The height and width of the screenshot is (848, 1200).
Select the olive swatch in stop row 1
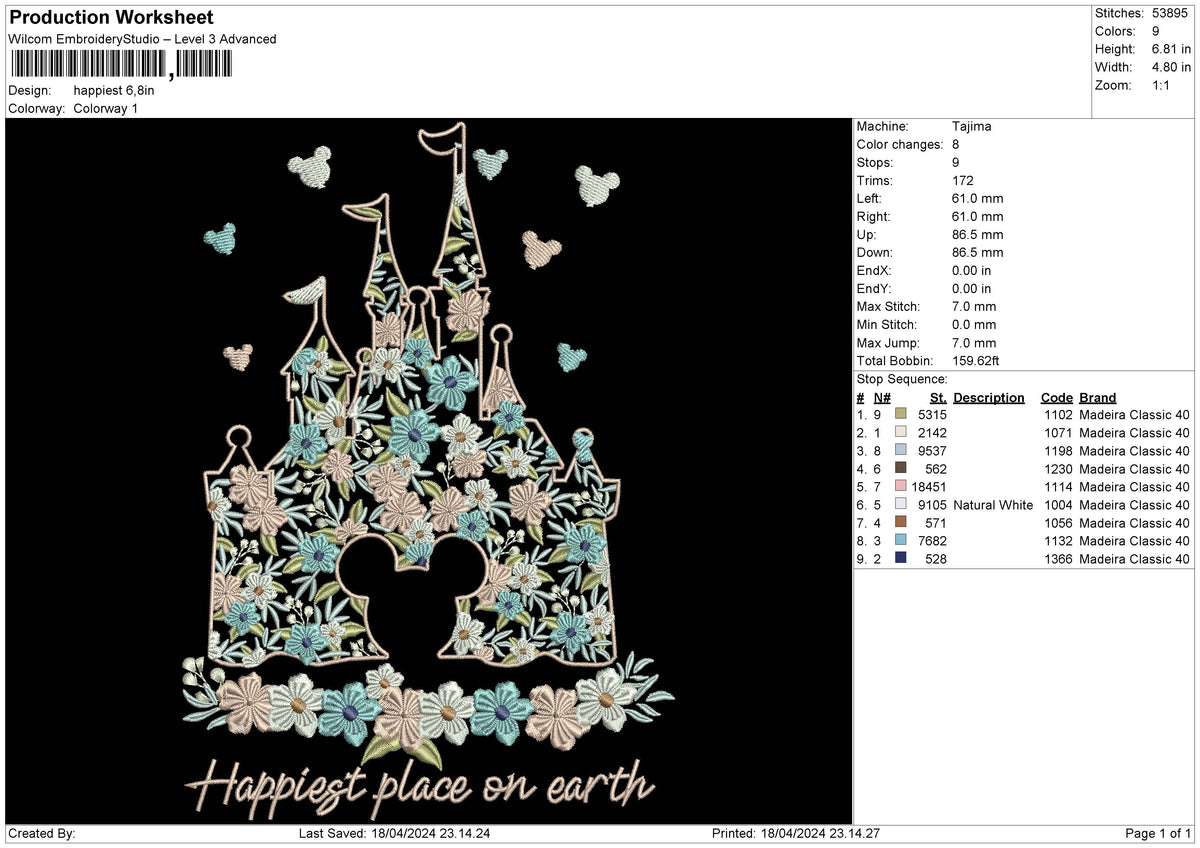click(902, 414)
